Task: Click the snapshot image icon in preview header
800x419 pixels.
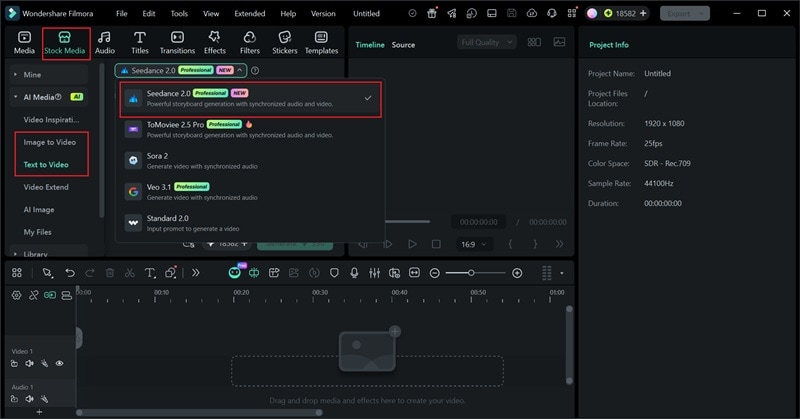Action: pyautogui.click(x=559, y=42)
